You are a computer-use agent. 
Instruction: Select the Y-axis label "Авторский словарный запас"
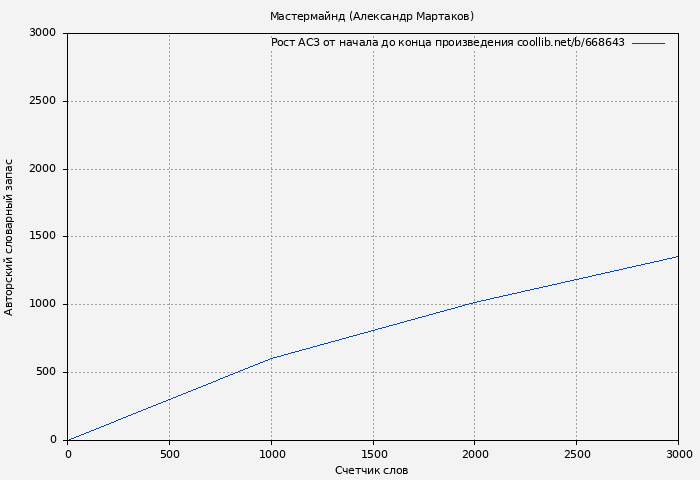(x=9, y=237)
